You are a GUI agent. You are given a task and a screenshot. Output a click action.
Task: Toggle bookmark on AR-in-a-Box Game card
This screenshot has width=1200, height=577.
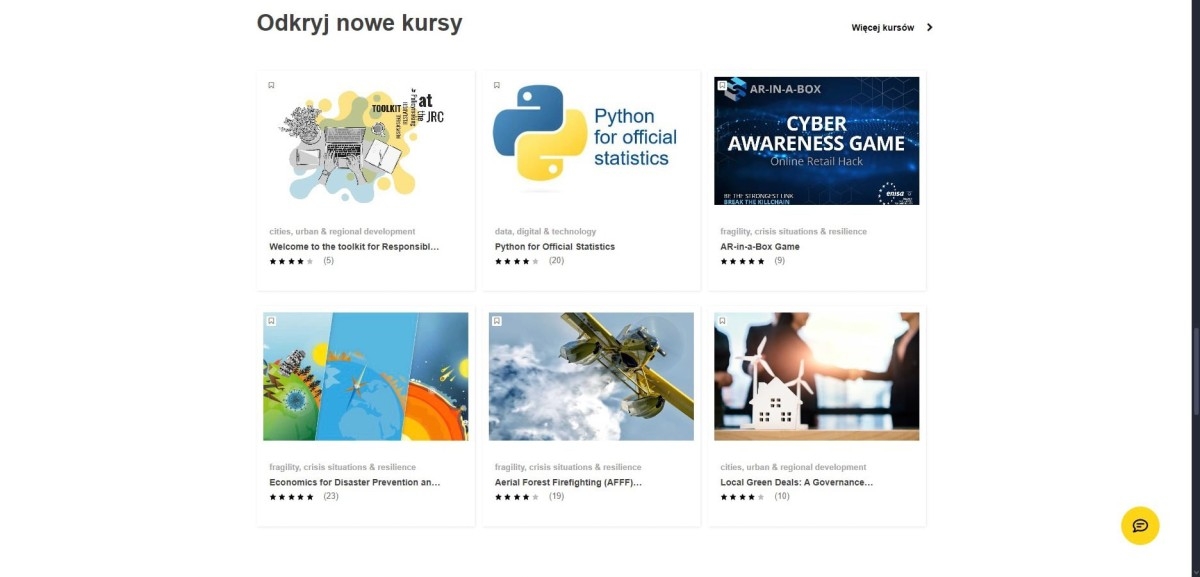(x=723, y=86)
